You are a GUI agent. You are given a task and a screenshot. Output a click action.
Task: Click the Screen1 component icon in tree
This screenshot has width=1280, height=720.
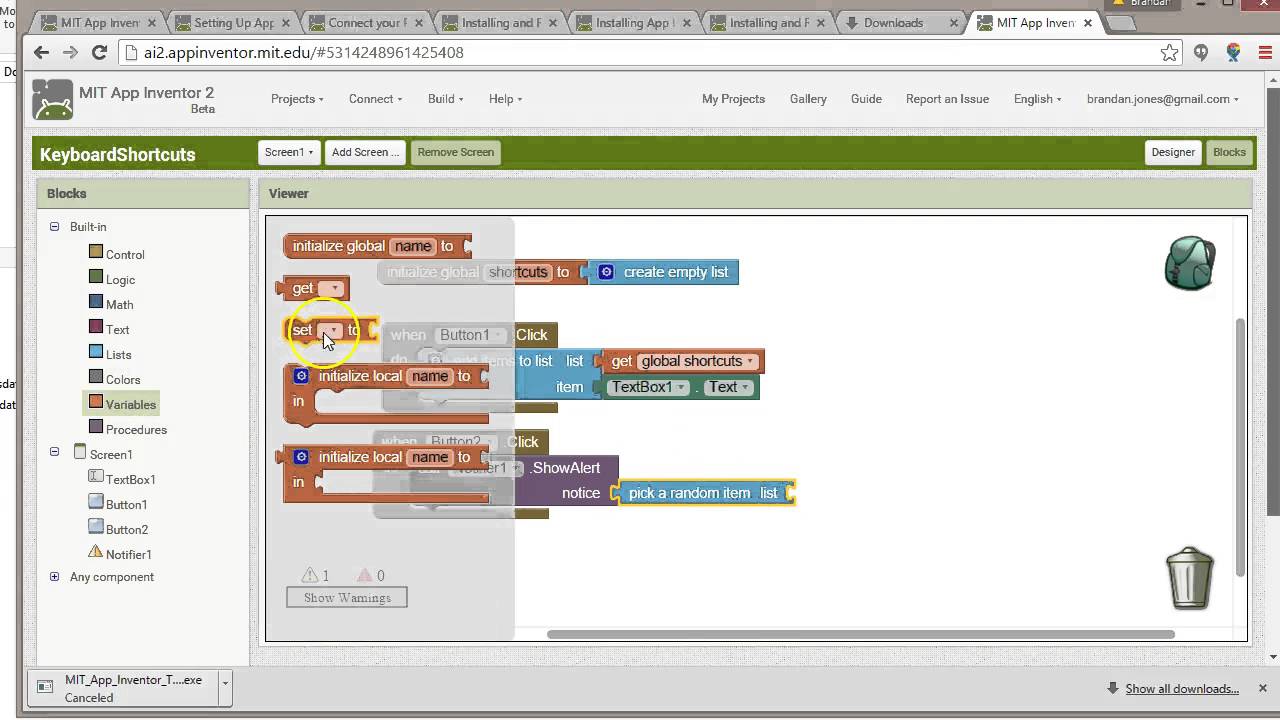80,452
